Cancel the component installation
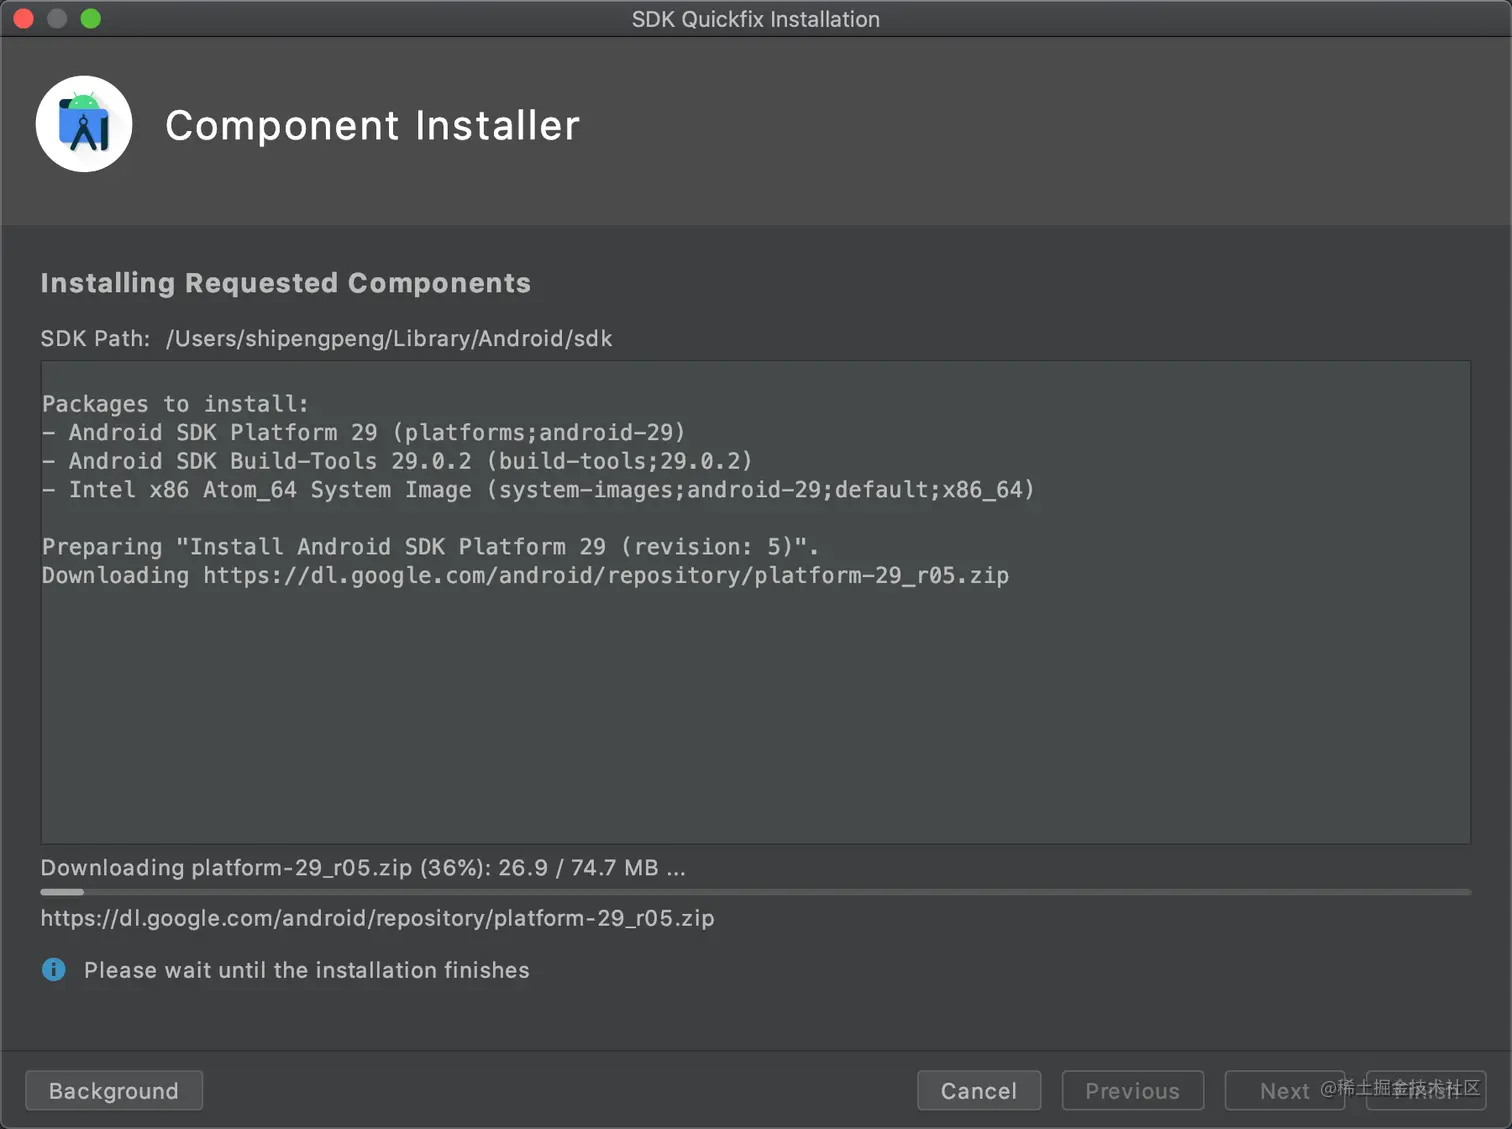The height and width of the screenshot is (1129, 1512). (978, 1091)
